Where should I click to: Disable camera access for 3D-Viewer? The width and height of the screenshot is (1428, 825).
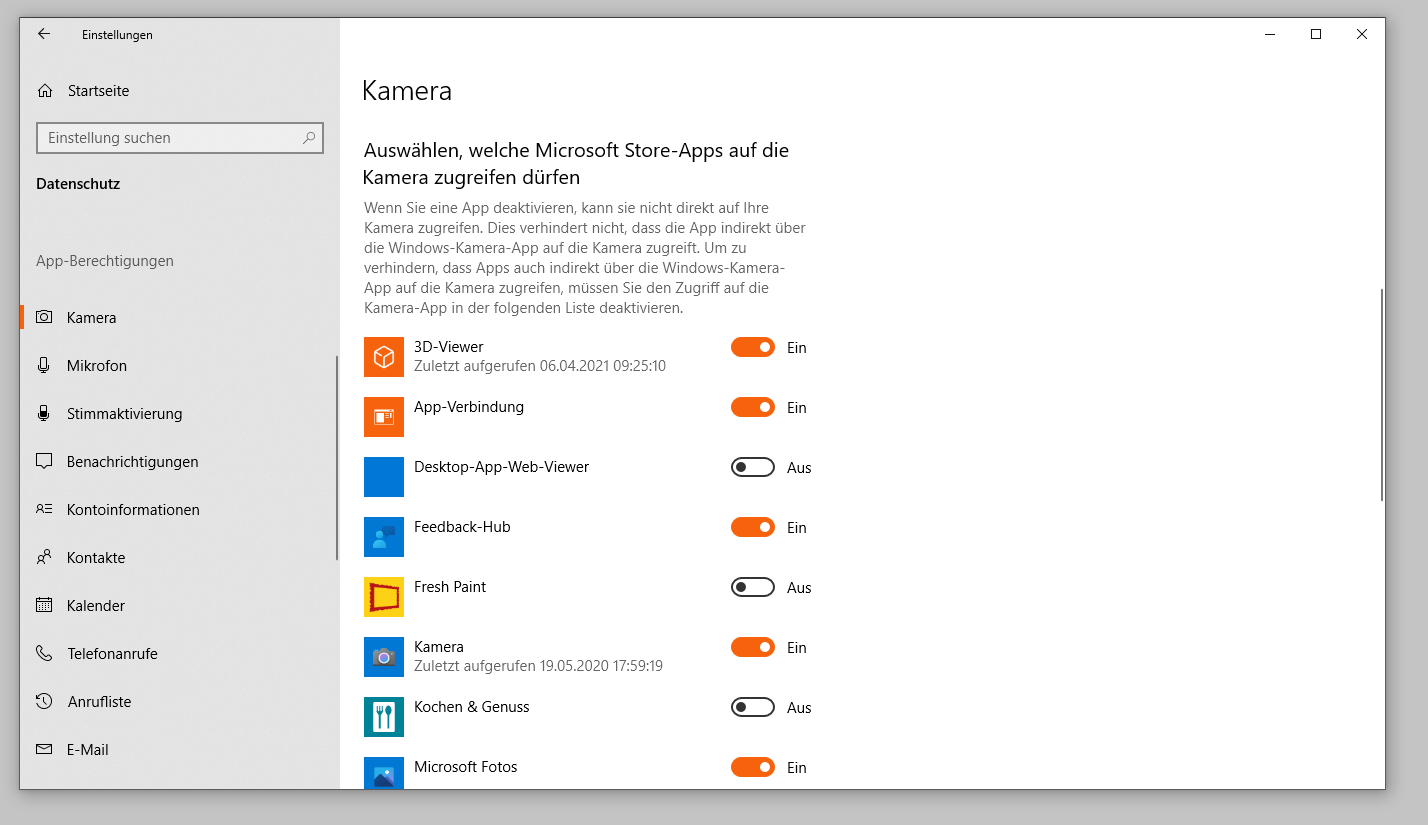752,347
